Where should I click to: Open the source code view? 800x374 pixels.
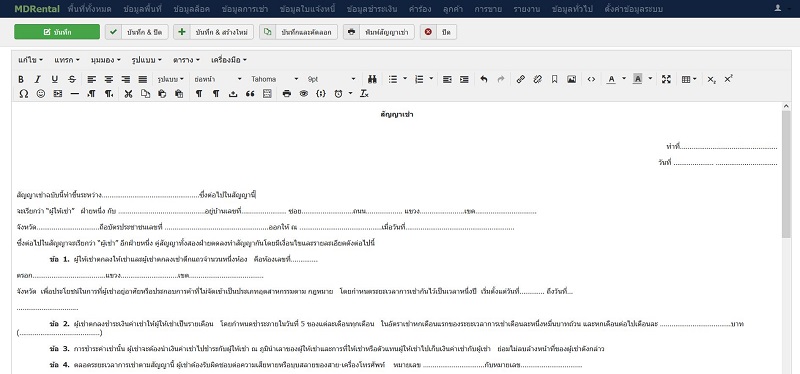pyautogui.click(x=591, y=79)
